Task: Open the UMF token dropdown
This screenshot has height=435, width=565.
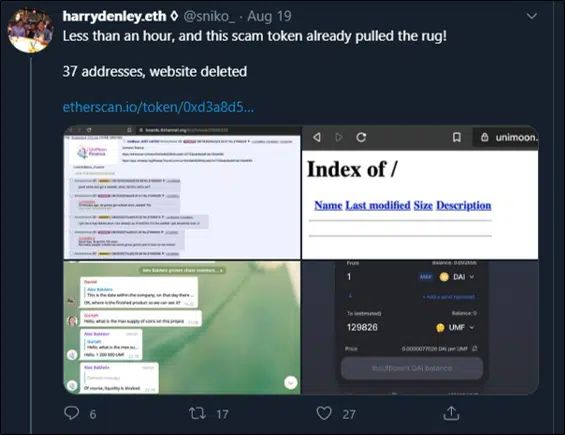Action: point(455,328)
